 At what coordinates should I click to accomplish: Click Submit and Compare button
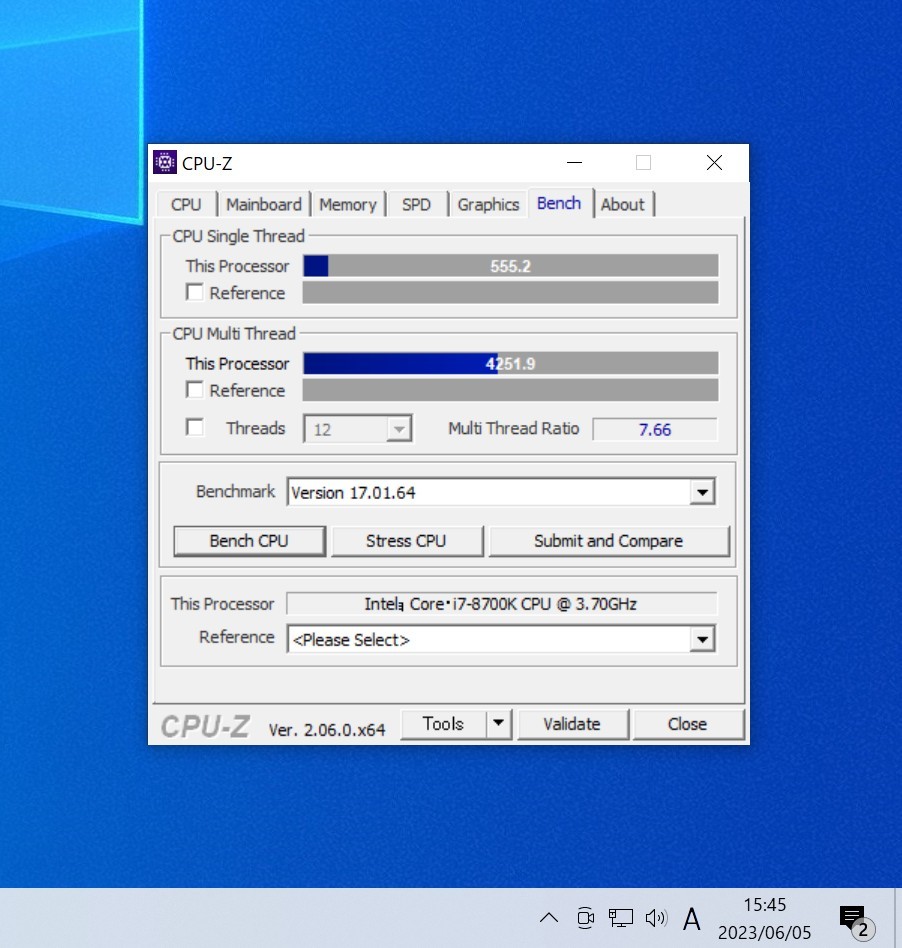[608, 541]
